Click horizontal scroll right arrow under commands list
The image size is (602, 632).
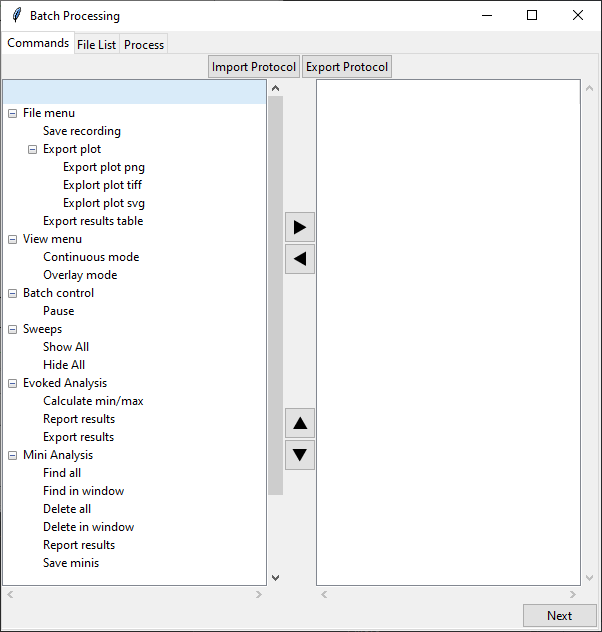tap(259, 595)
